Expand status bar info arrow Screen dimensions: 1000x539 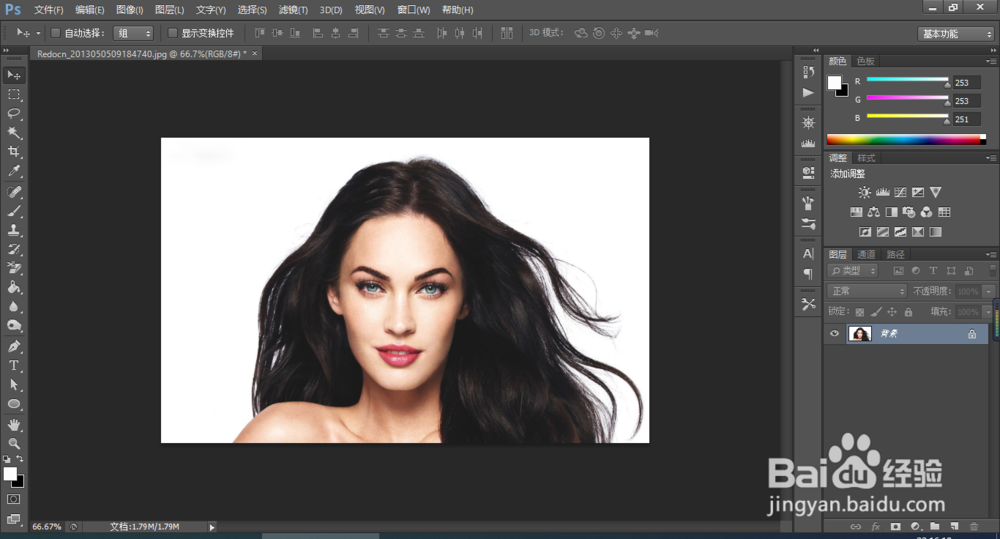(212, 527)
